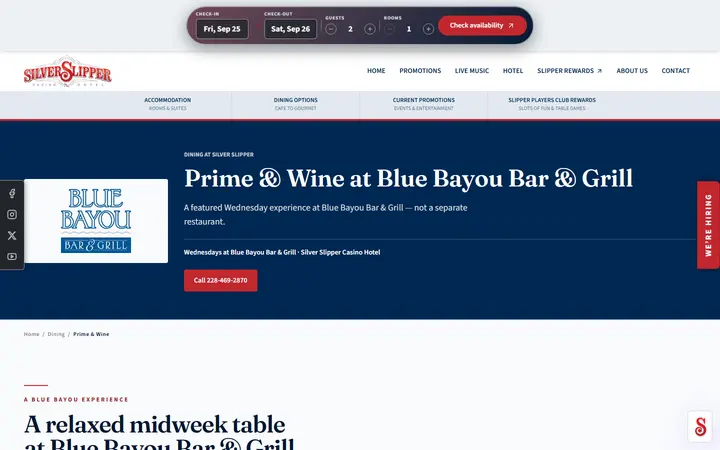Viewport: 720px width, 450px height.
Task: Increase the rooms count
Action: tap(428, 29)
